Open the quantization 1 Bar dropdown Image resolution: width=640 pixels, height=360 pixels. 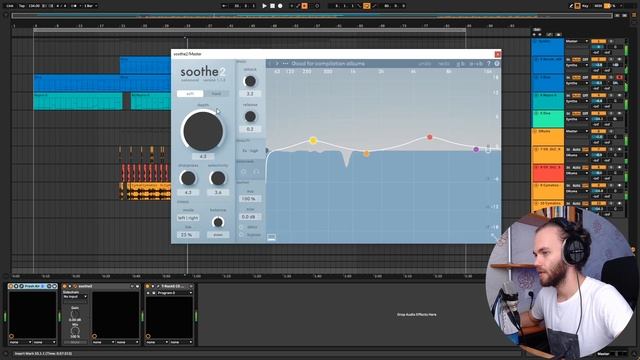pyautogui.click(x=91, y=6)
